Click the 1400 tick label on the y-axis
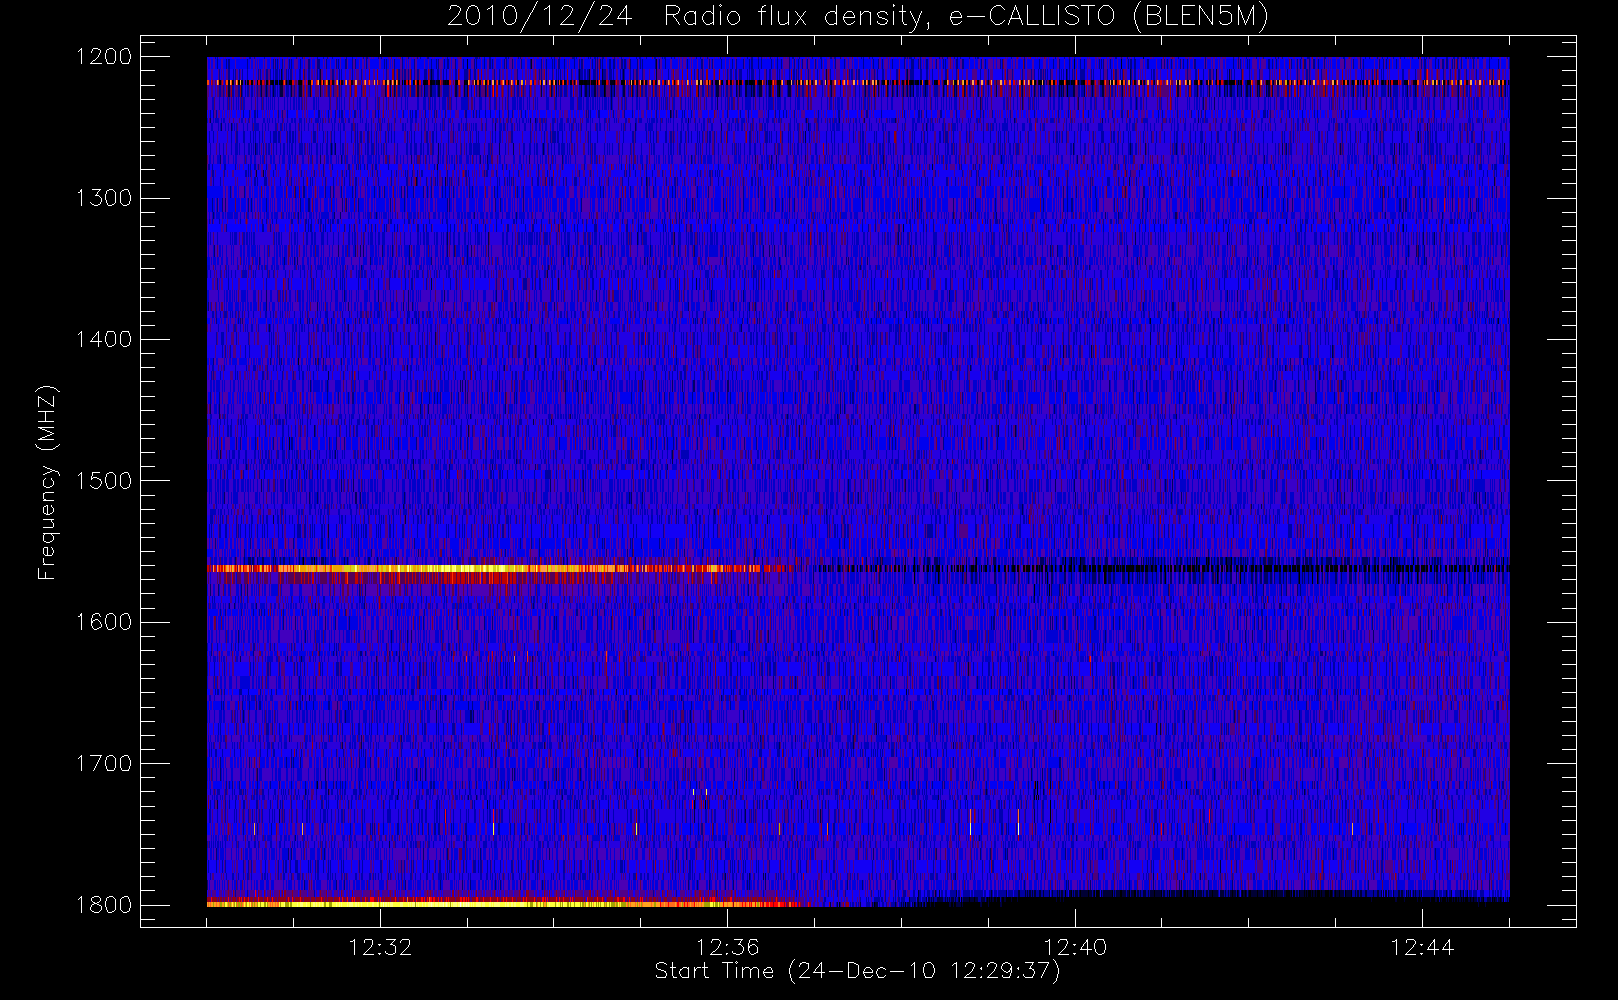The image size is (1618, 1000). (104, 340)
